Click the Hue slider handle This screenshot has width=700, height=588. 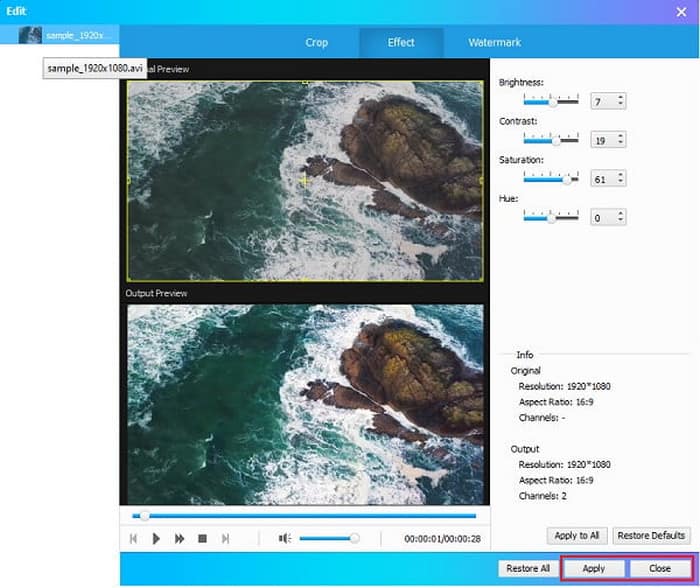(x=550, y=217)
